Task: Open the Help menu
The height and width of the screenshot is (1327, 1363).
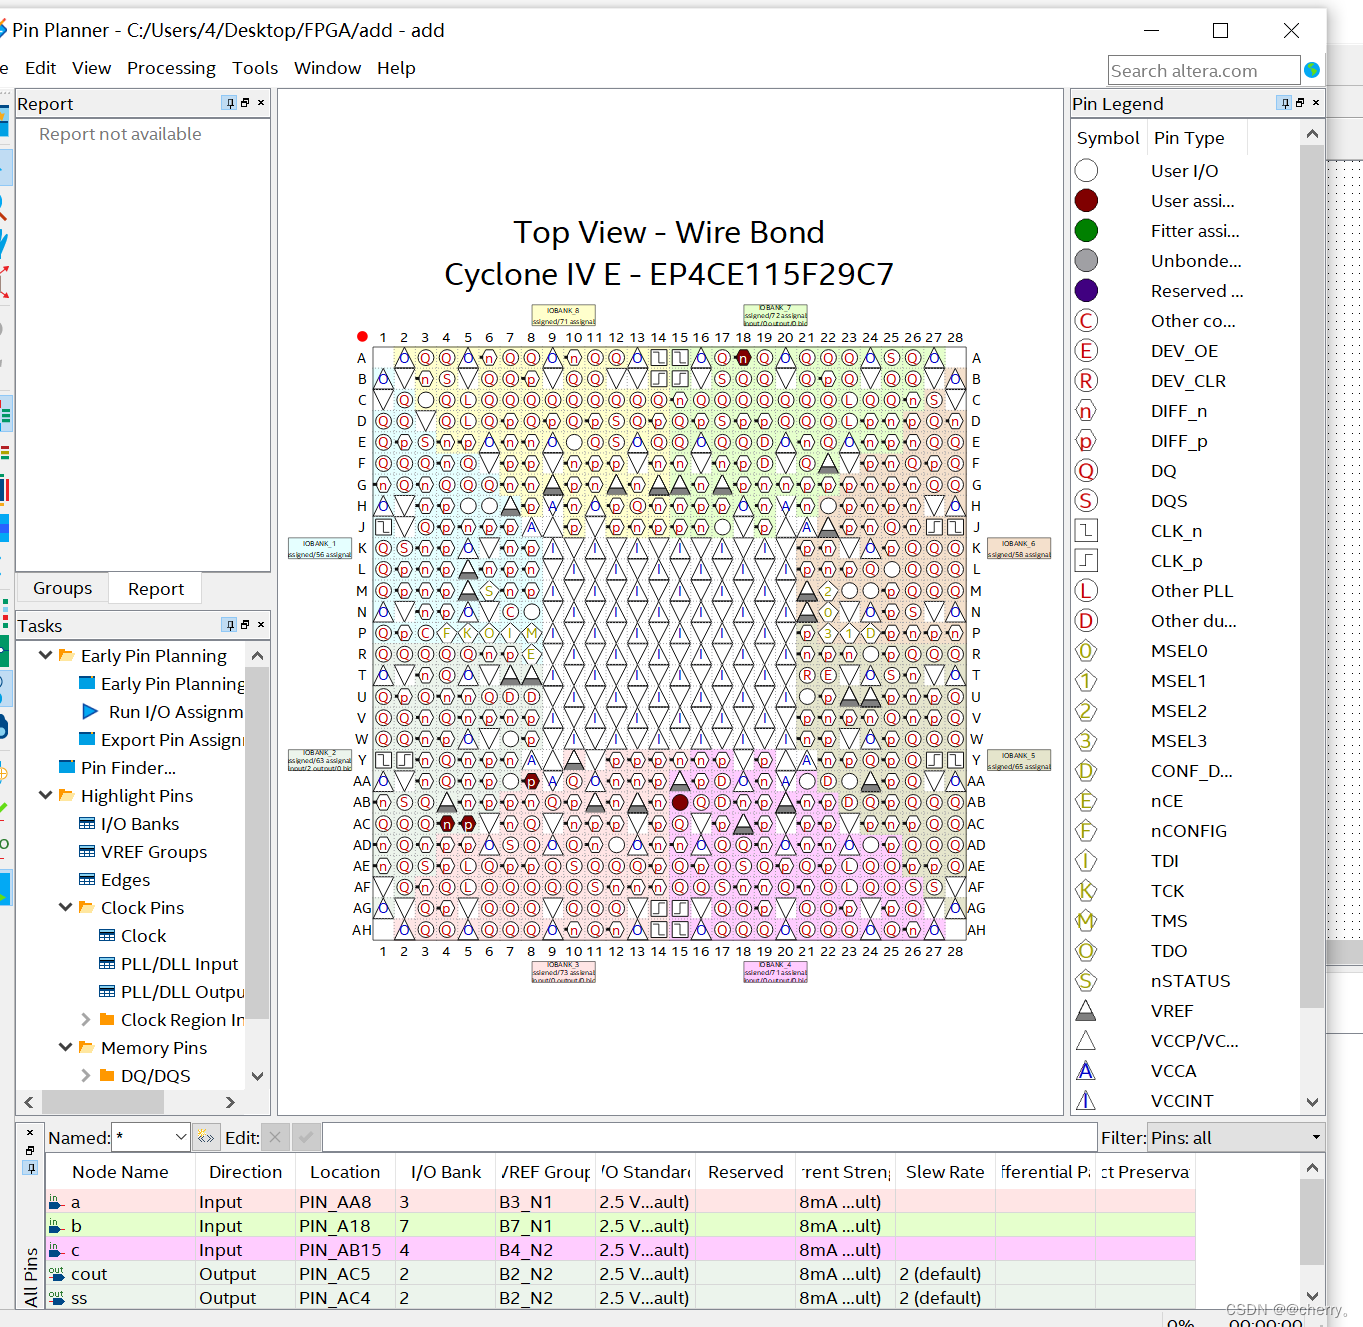Action: 396,68
